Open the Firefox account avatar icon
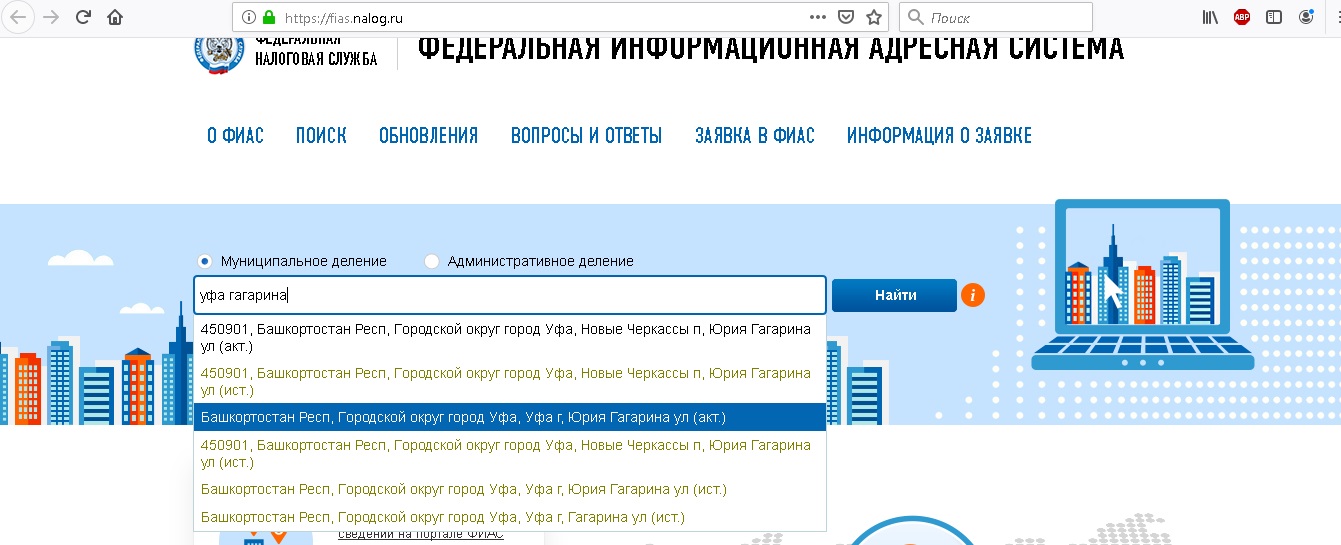This screenshot has width=1341, height=545. pyautogui.click(x=1306, y=17)
